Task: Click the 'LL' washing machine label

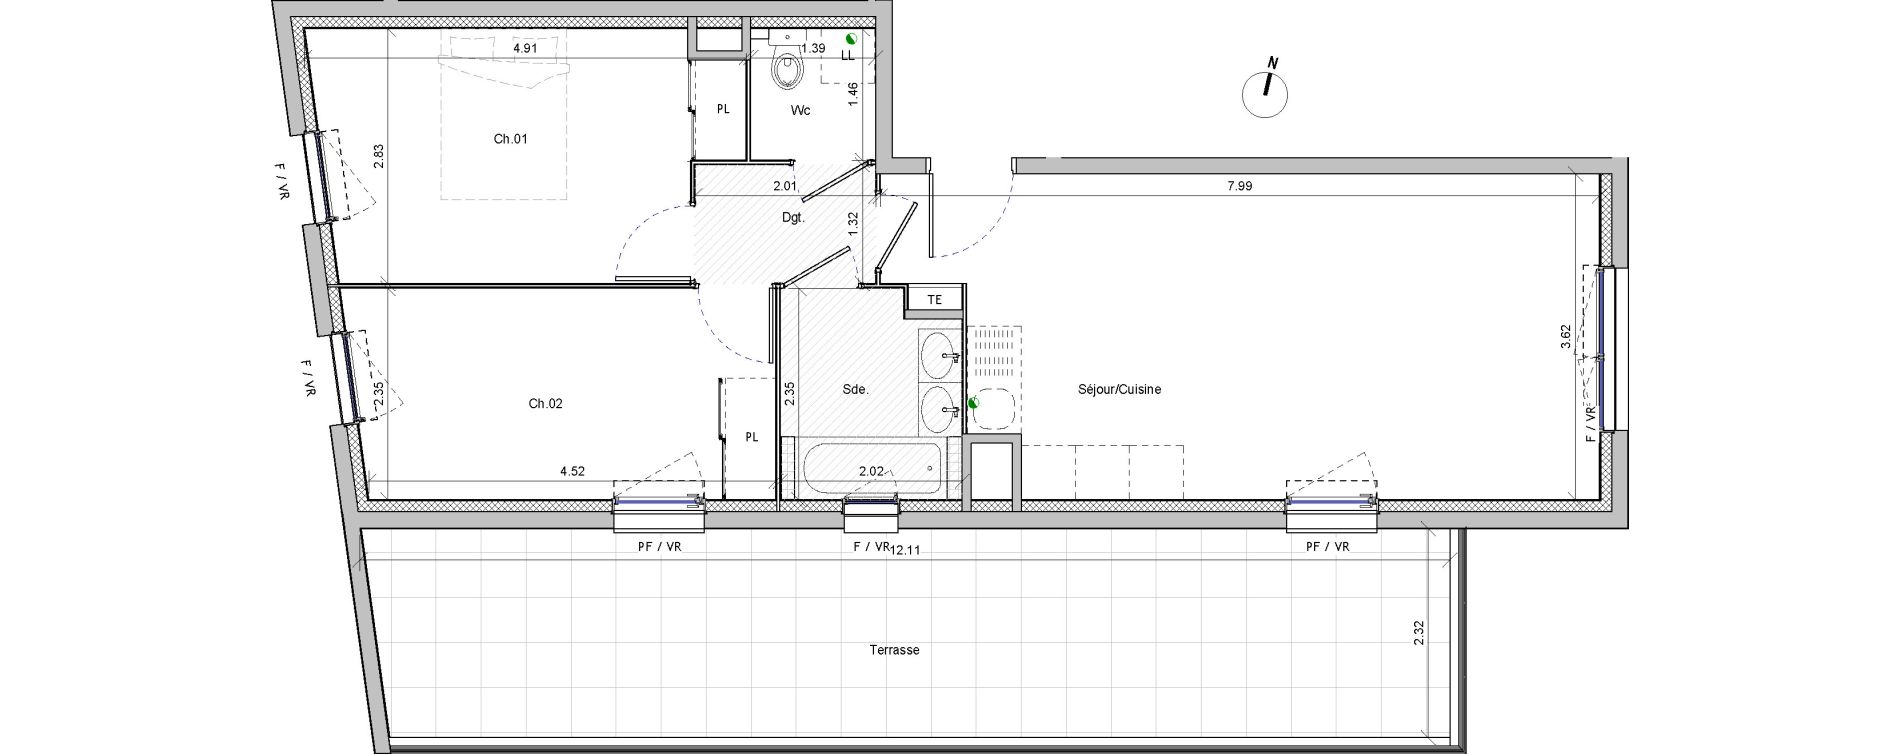Action: point(848,56)
